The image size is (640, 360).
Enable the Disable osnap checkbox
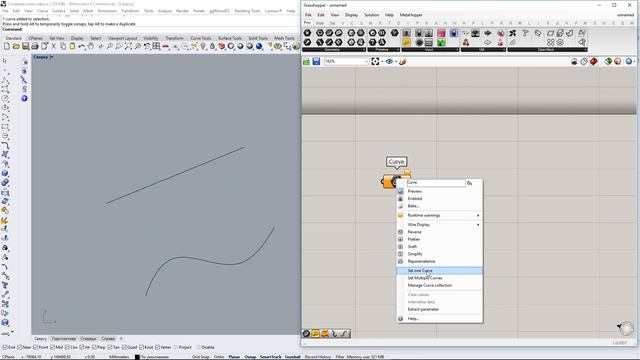198,347
